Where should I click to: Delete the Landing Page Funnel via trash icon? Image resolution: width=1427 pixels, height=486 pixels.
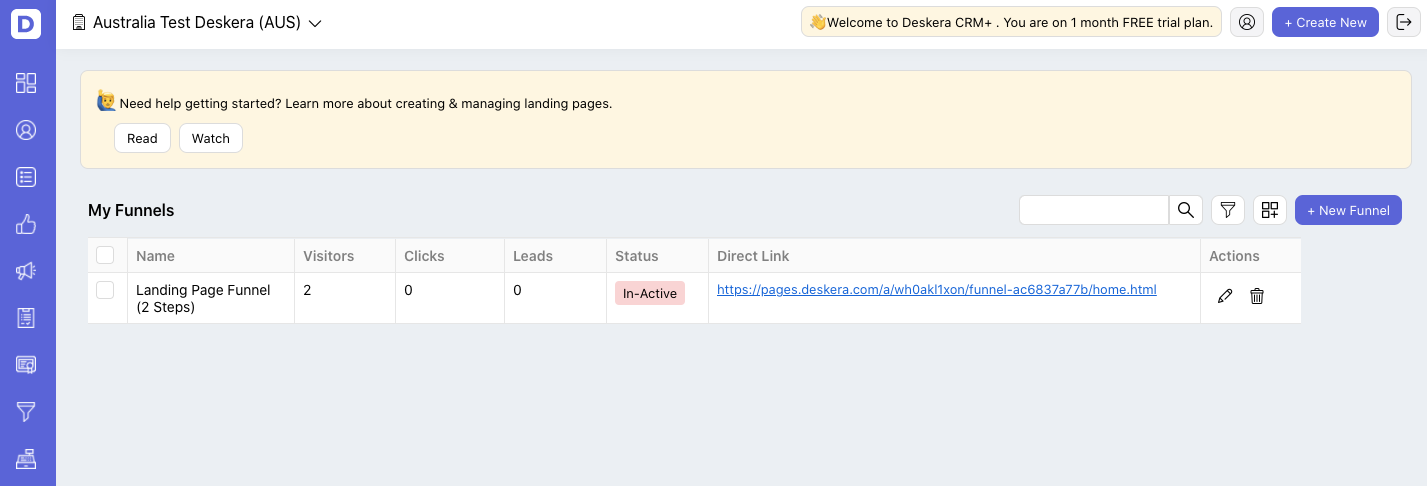pos(1257,296)
